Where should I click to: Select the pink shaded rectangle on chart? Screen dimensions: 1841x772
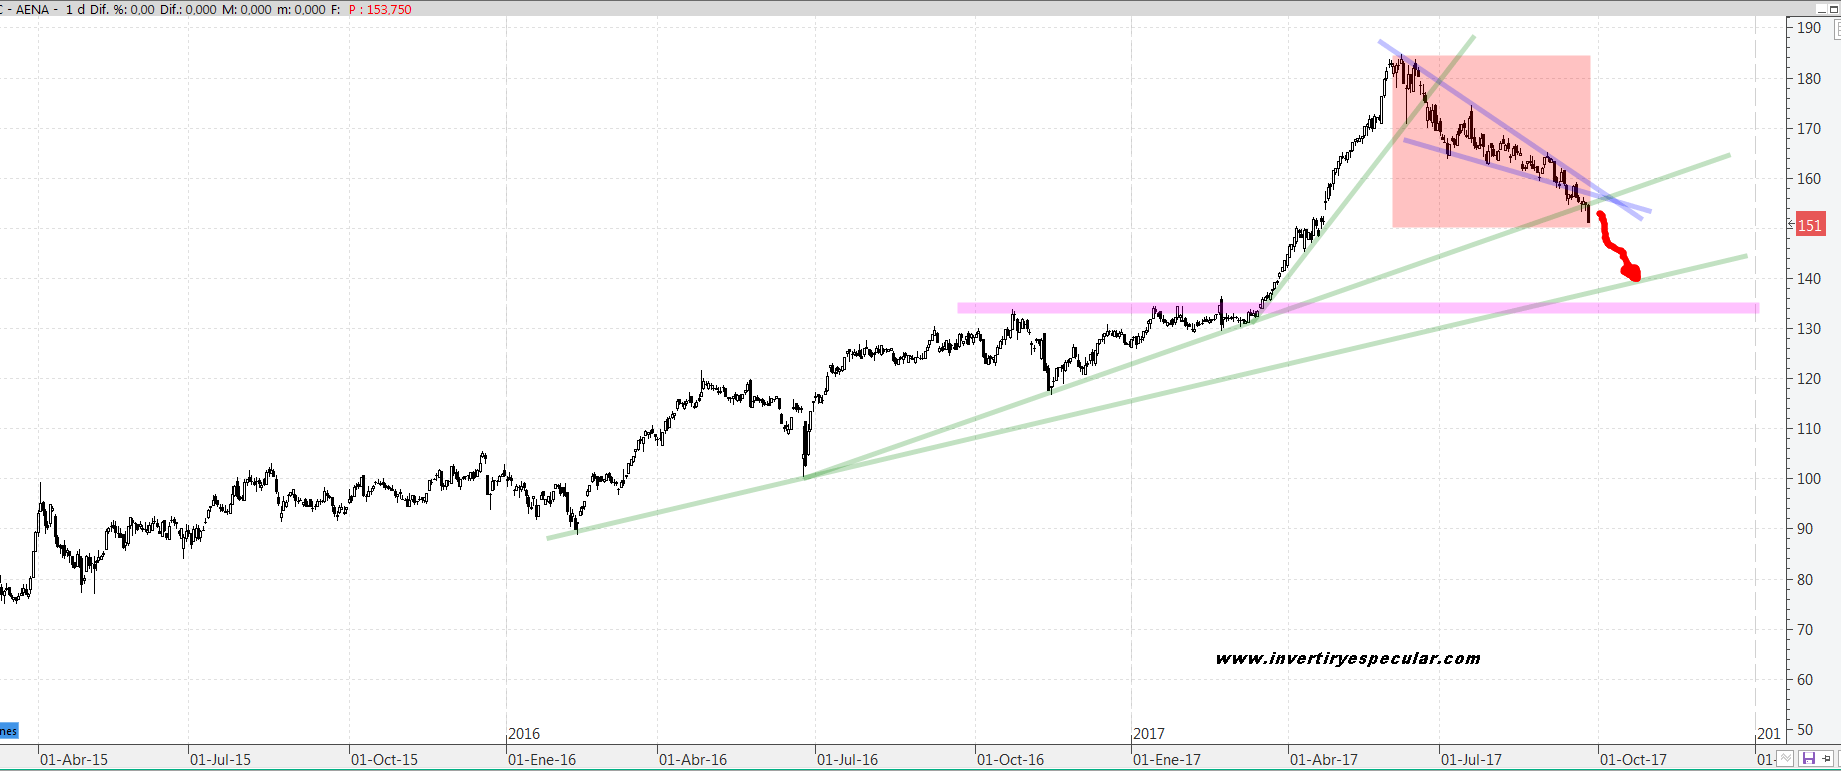point(1491,141)
